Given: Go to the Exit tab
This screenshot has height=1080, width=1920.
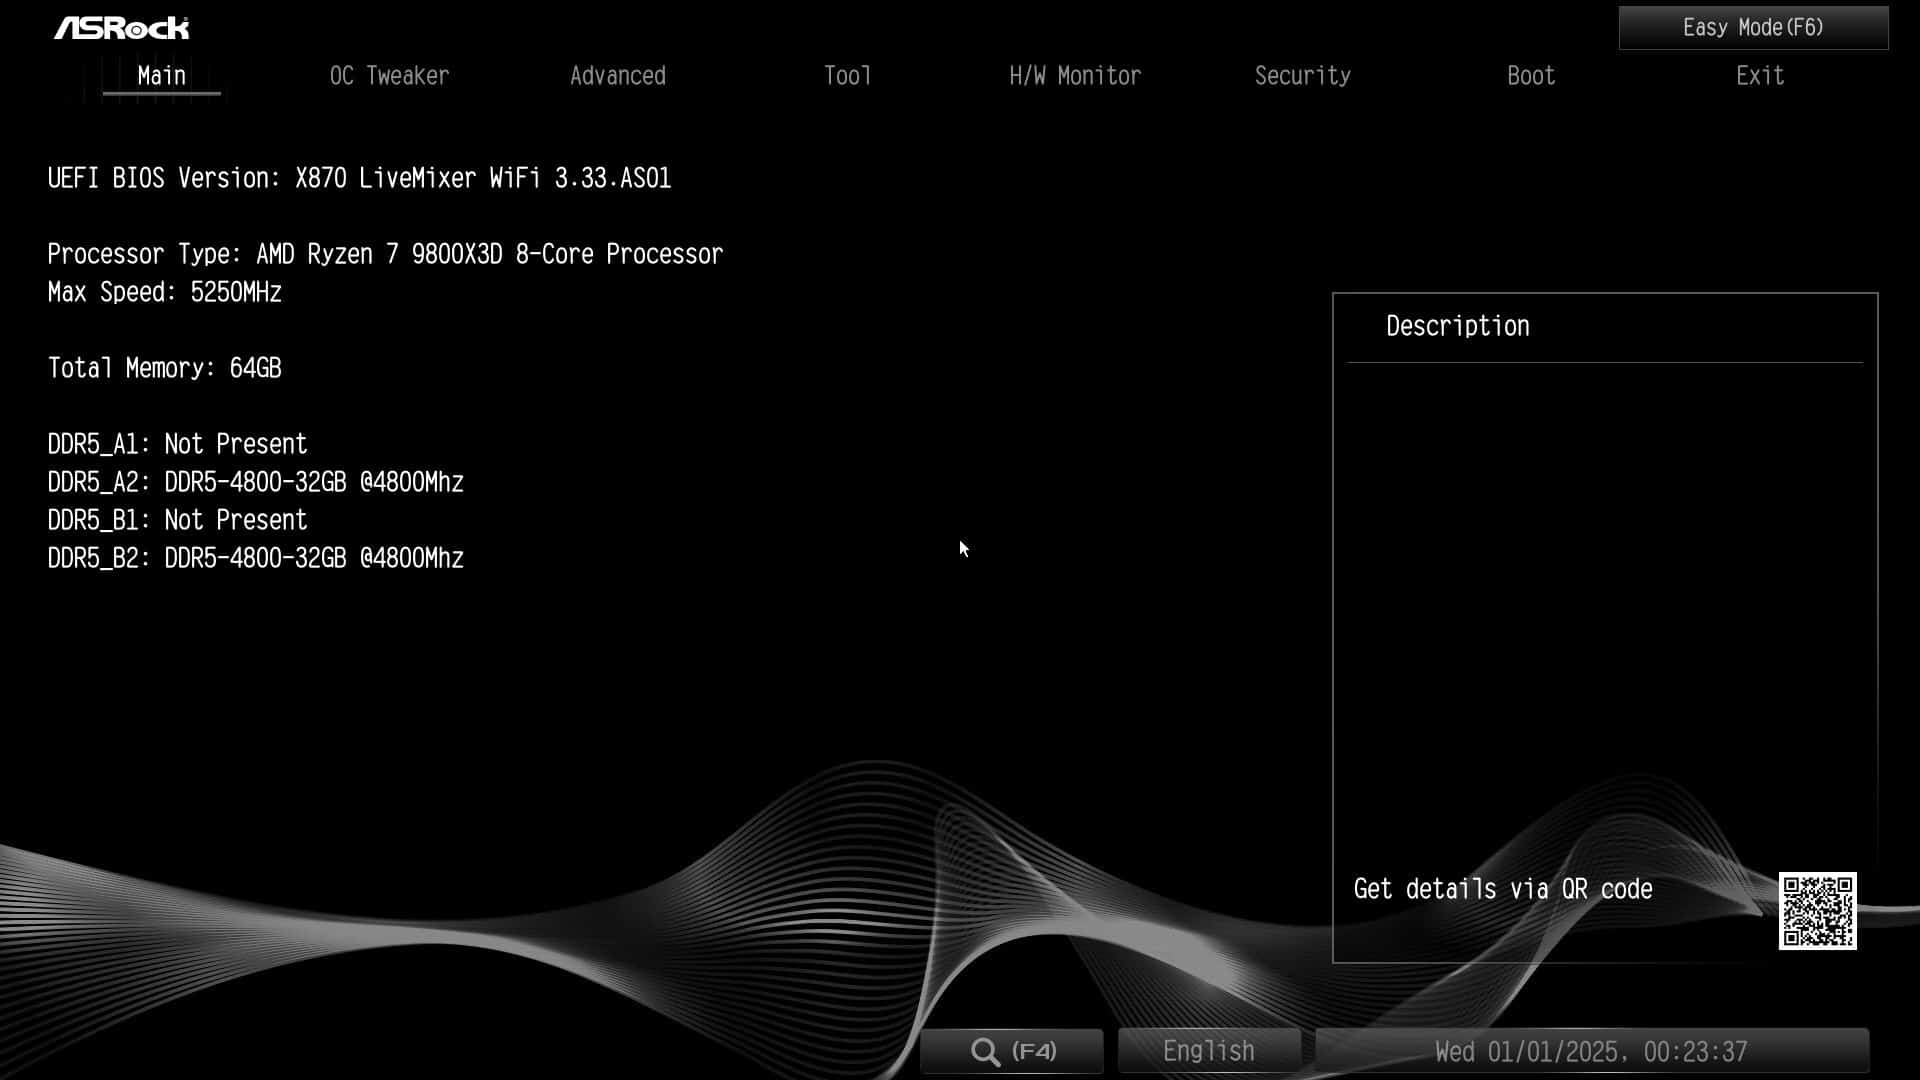Looking at the screenshot, I should (1759, 76).
